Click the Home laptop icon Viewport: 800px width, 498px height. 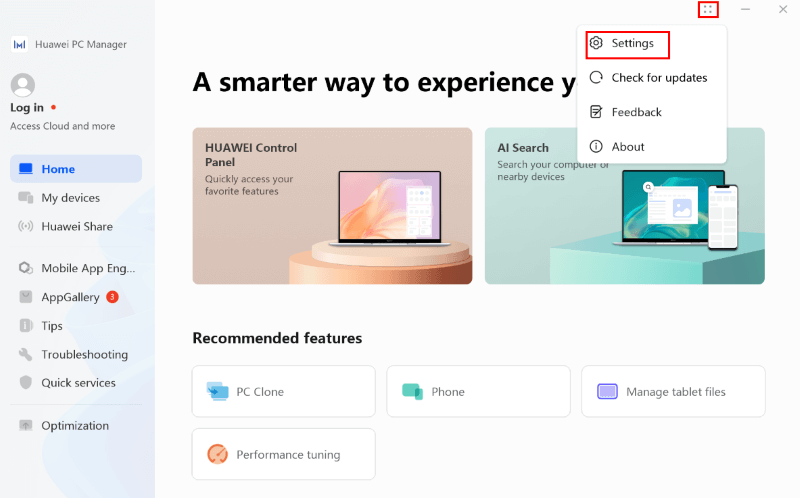[26, 169]
